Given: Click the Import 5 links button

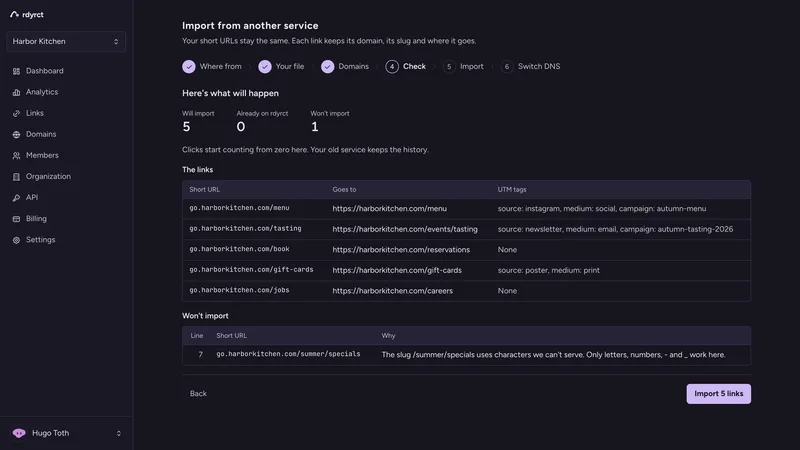Looking at the screenshot, I should click(x=718, y=394).
